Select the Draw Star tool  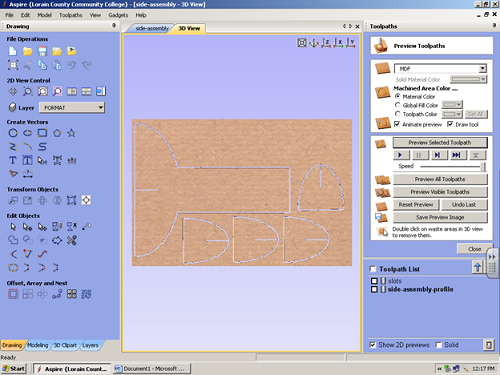(x=71, y=133)
